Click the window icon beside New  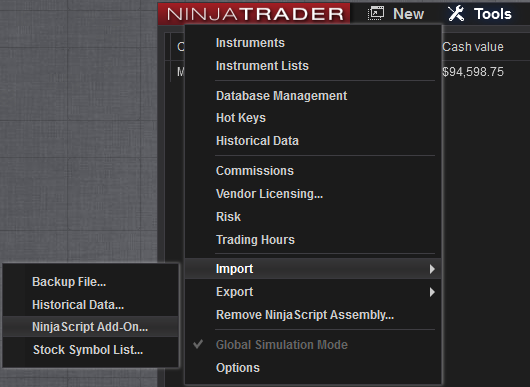tap(376, 14)
